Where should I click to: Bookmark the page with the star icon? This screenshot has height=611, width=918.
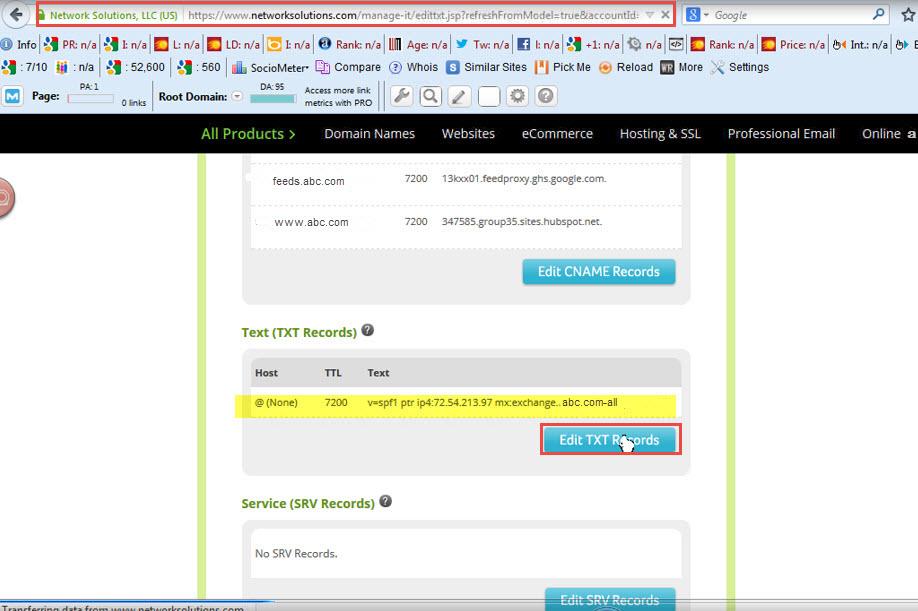tap(908, 15)
